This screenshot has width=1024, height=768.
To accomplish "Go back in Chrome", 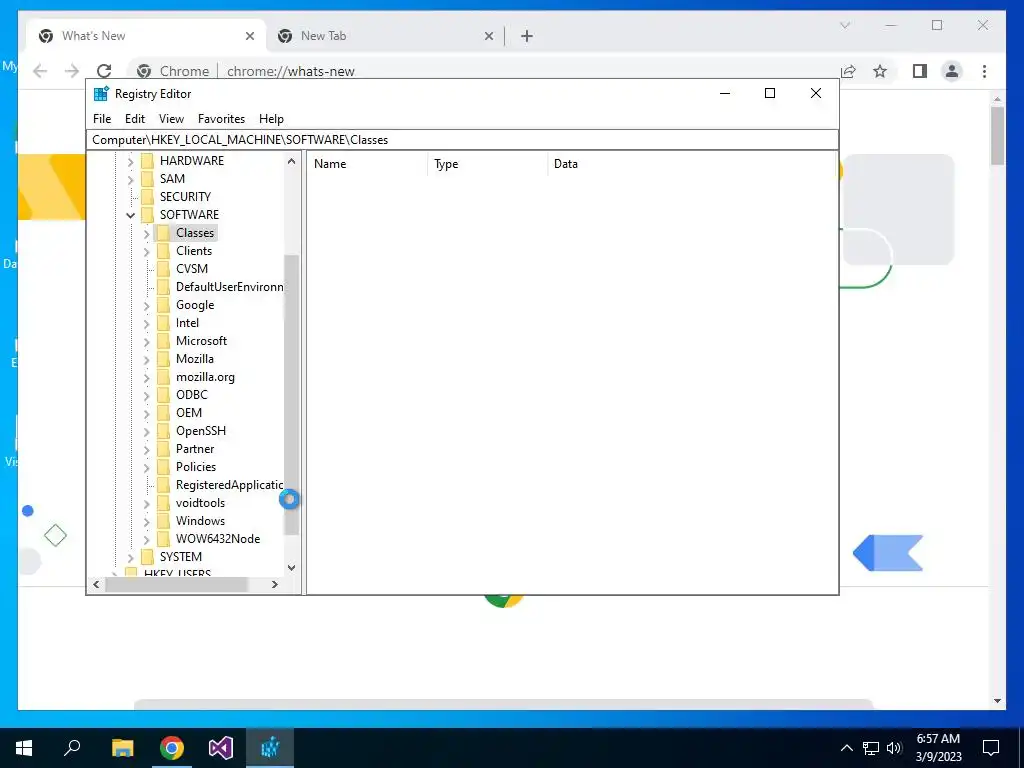I will pos(40,71).
